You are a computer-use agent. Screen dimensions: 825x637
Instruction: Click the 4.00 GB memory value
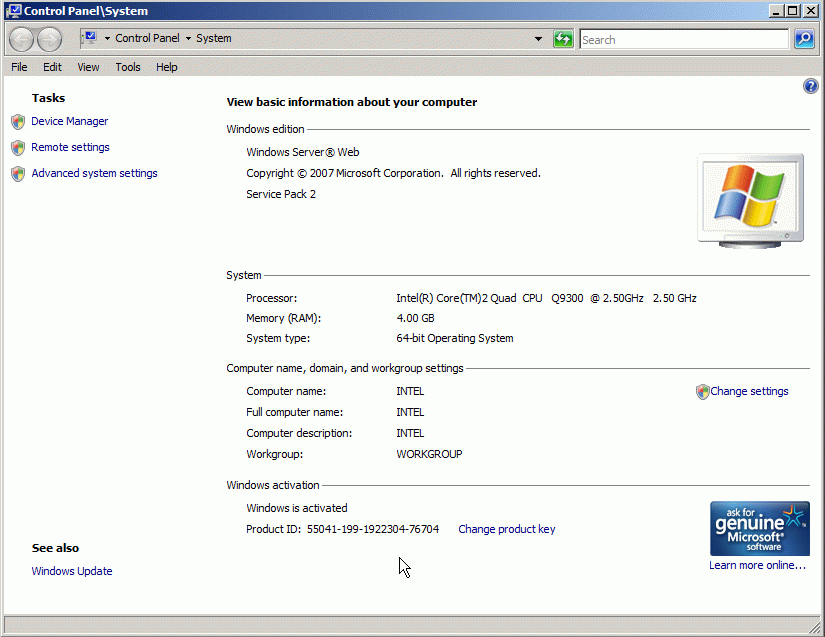(x=415, y=318)
